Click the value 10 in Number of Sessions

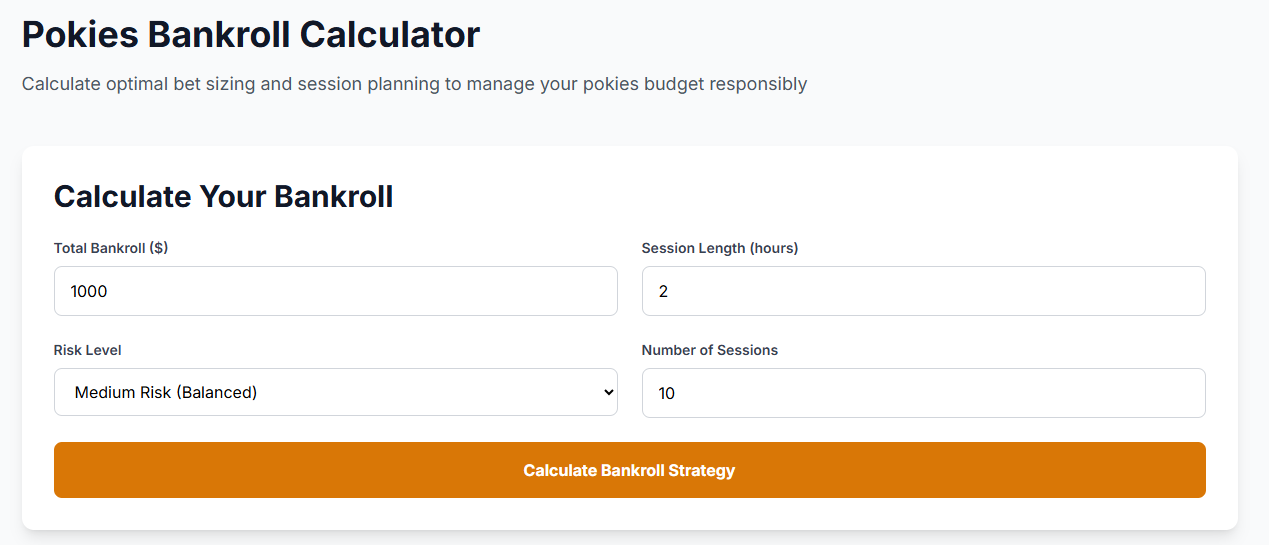click(667, 394)
